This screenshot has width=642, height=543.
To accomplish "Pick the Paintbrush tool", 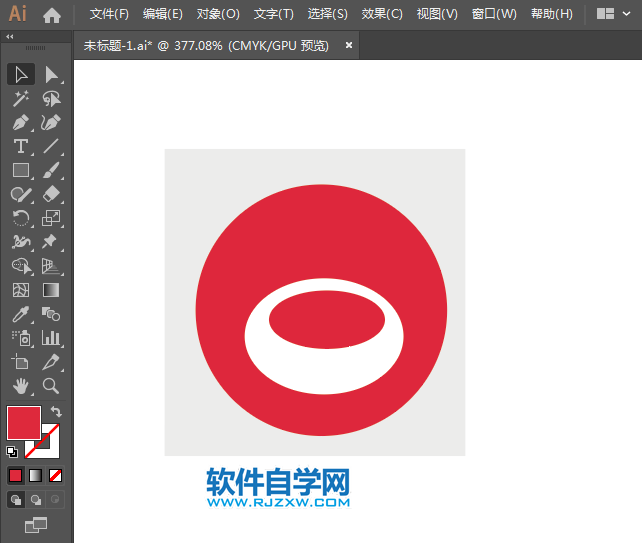I will tap(51, 170).
